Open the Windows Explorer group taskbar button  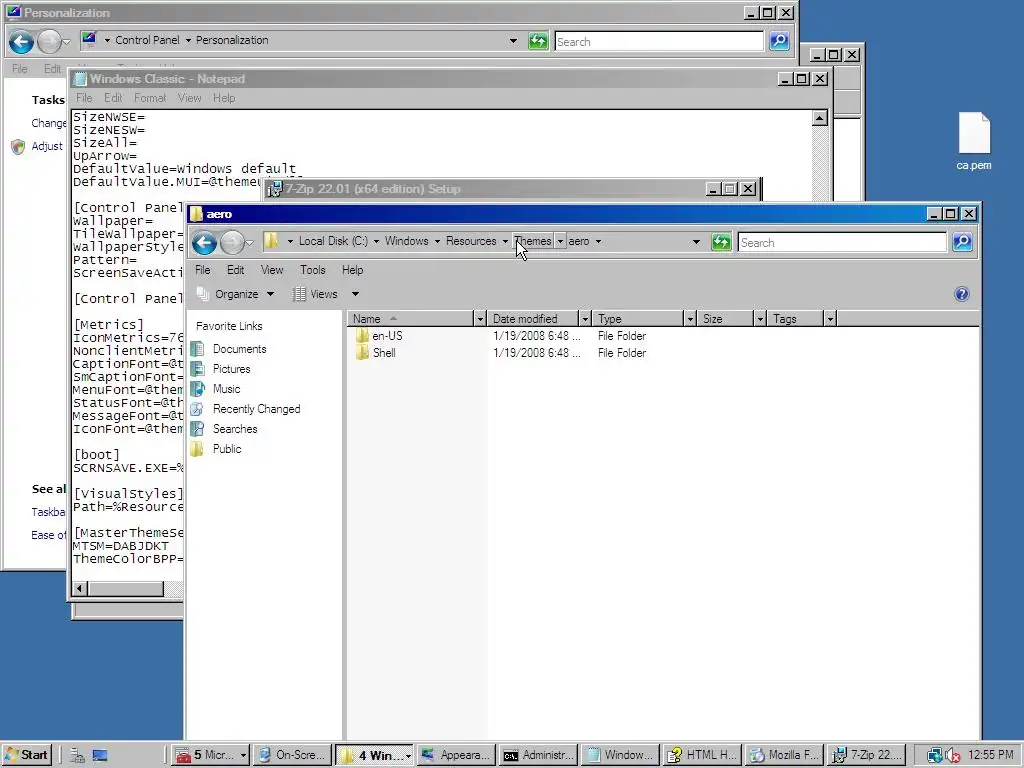coord(374,755)
